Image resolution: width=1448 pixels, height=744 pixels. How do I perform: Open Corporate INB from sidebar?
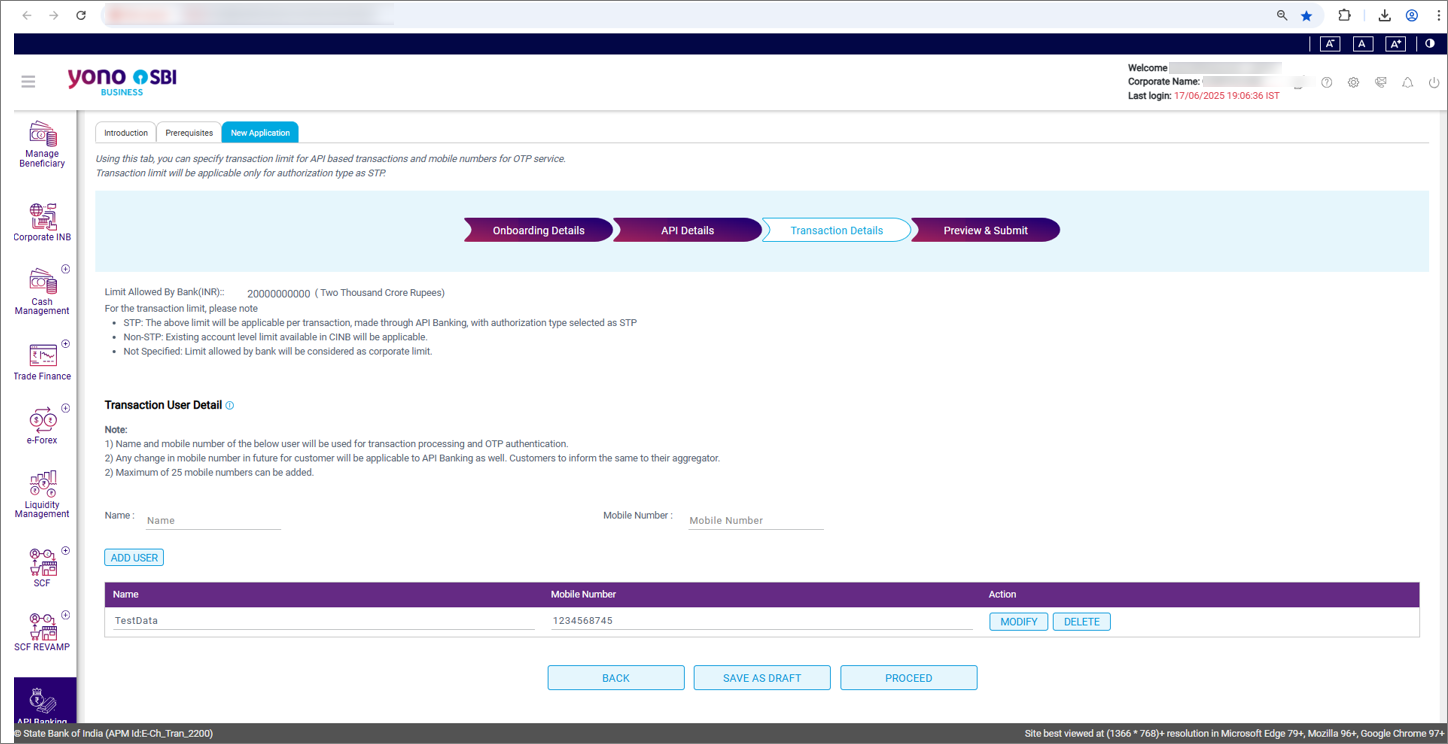coord(42,222)
